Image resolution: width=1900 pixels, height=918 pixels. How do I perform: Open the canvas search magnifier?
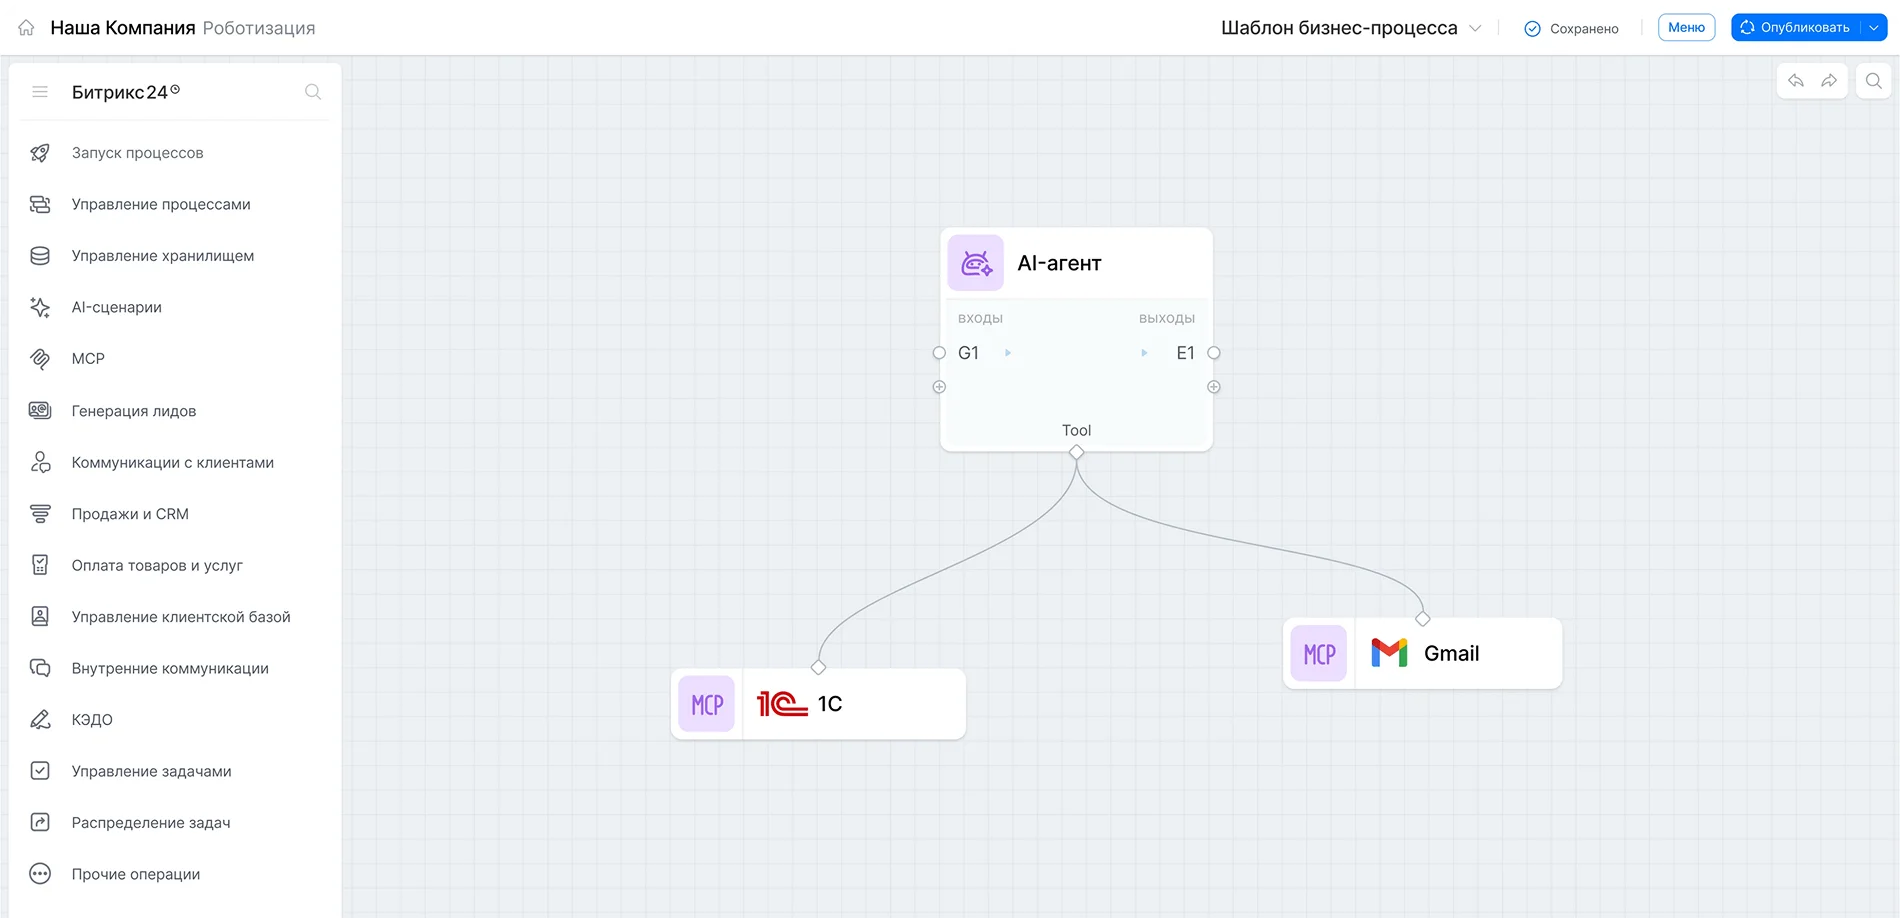click(1874, 81)
